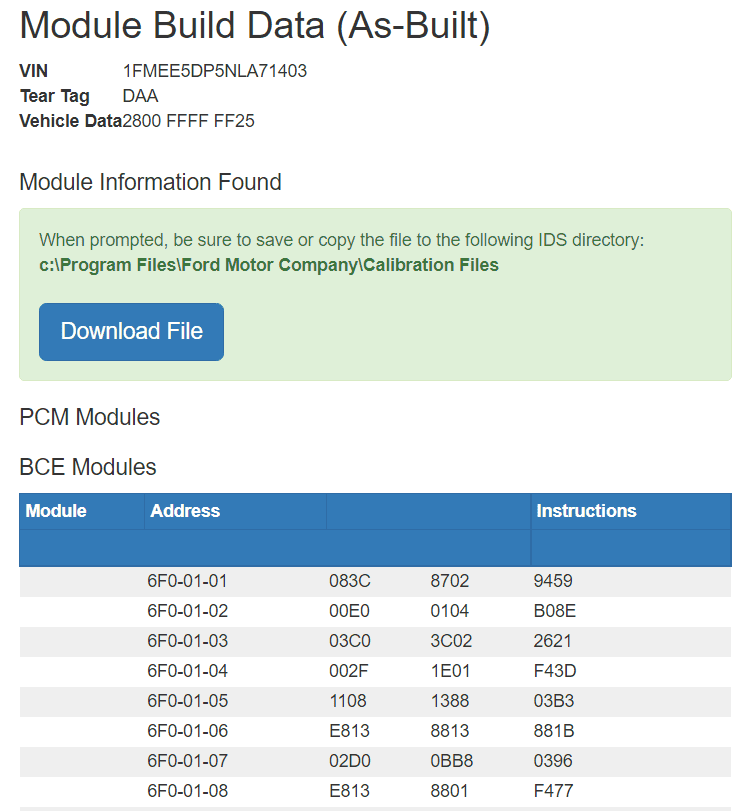Click the BCE Modules heading
The image size is (755, 811).
click(x=88, y=467)
